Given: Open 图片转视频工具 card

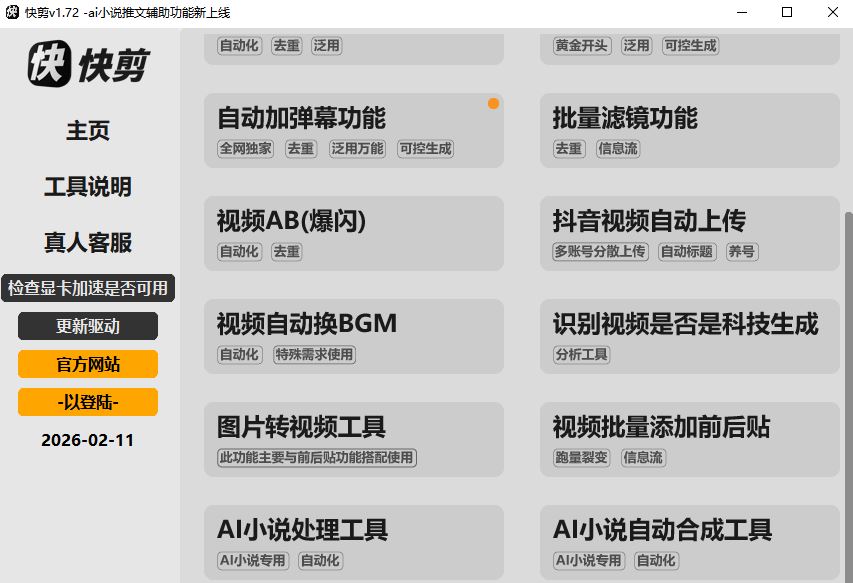Looking at the screenshot, I should pos(354,439).
